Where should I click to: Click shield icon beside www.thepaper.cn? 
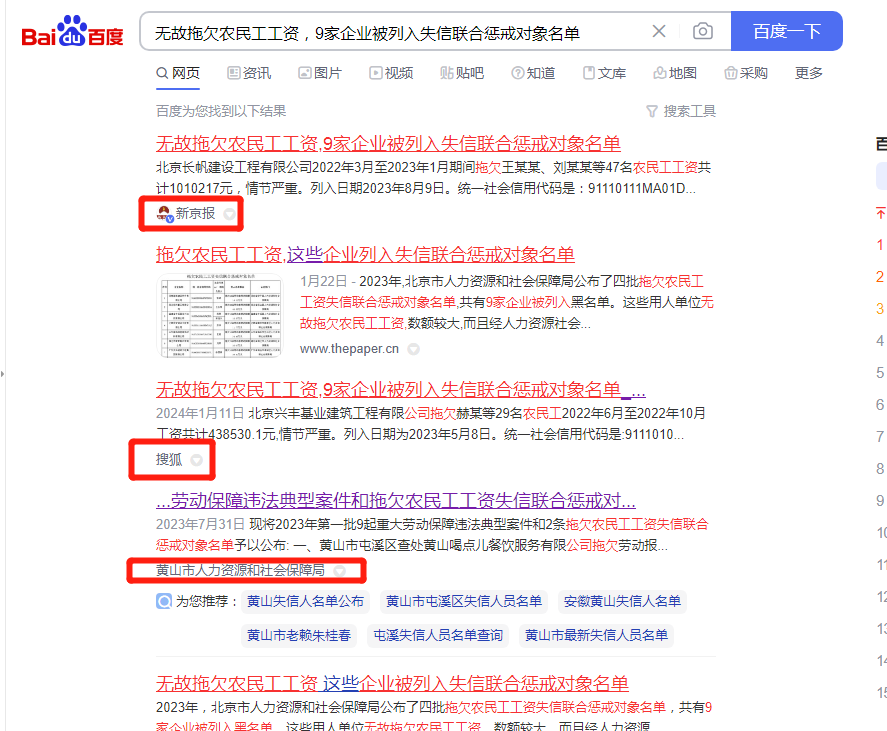tap(413, 349)
